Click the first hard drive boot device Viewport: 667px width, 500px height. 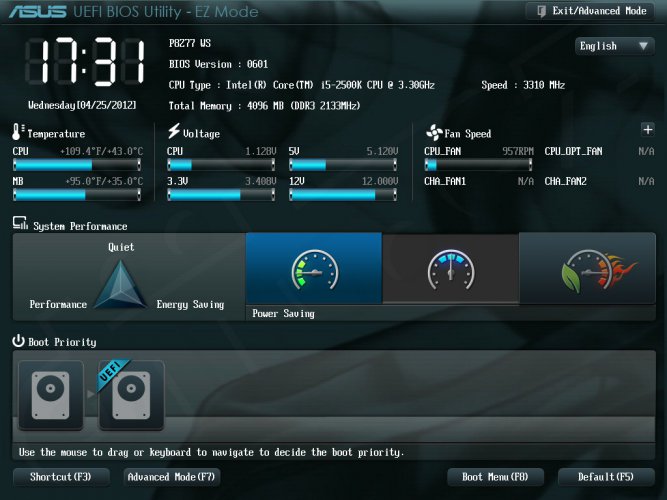click(51, 395)
